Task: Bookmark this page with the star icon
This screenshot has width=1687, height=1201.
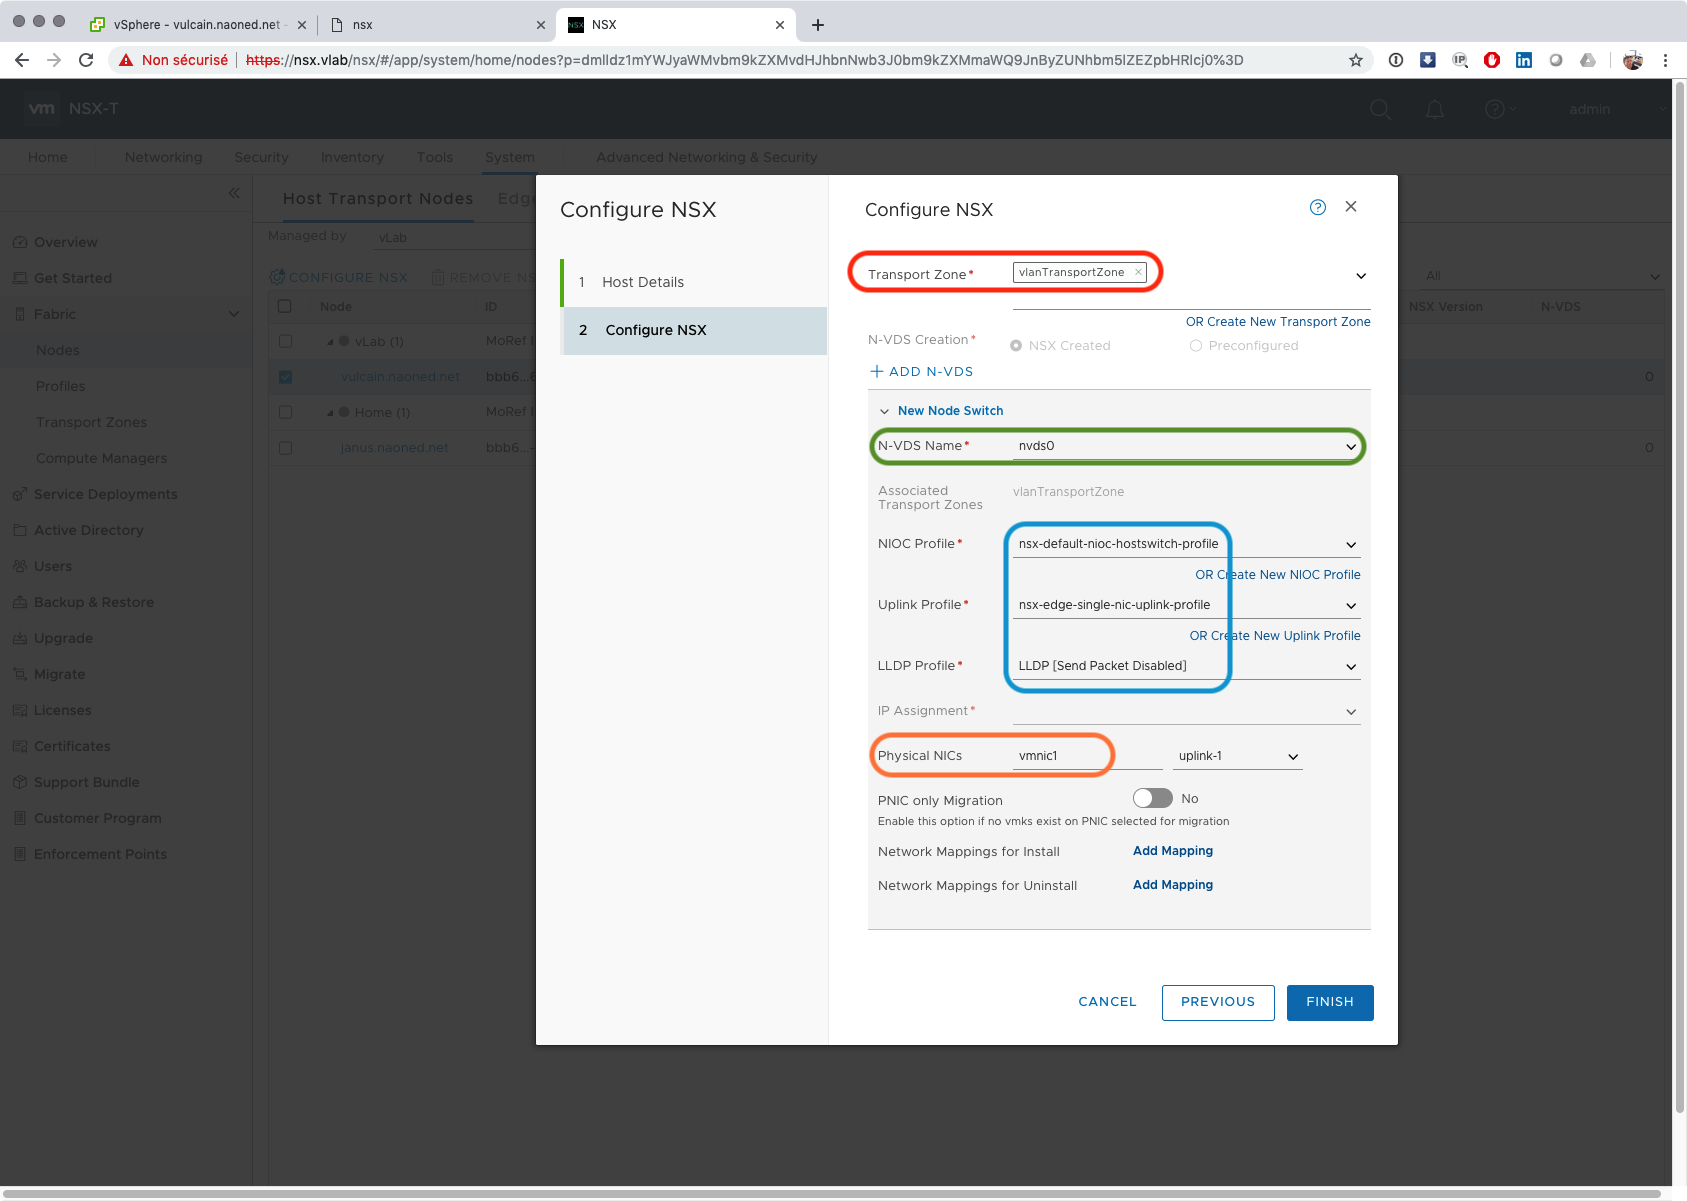Action: [1356, 60]
